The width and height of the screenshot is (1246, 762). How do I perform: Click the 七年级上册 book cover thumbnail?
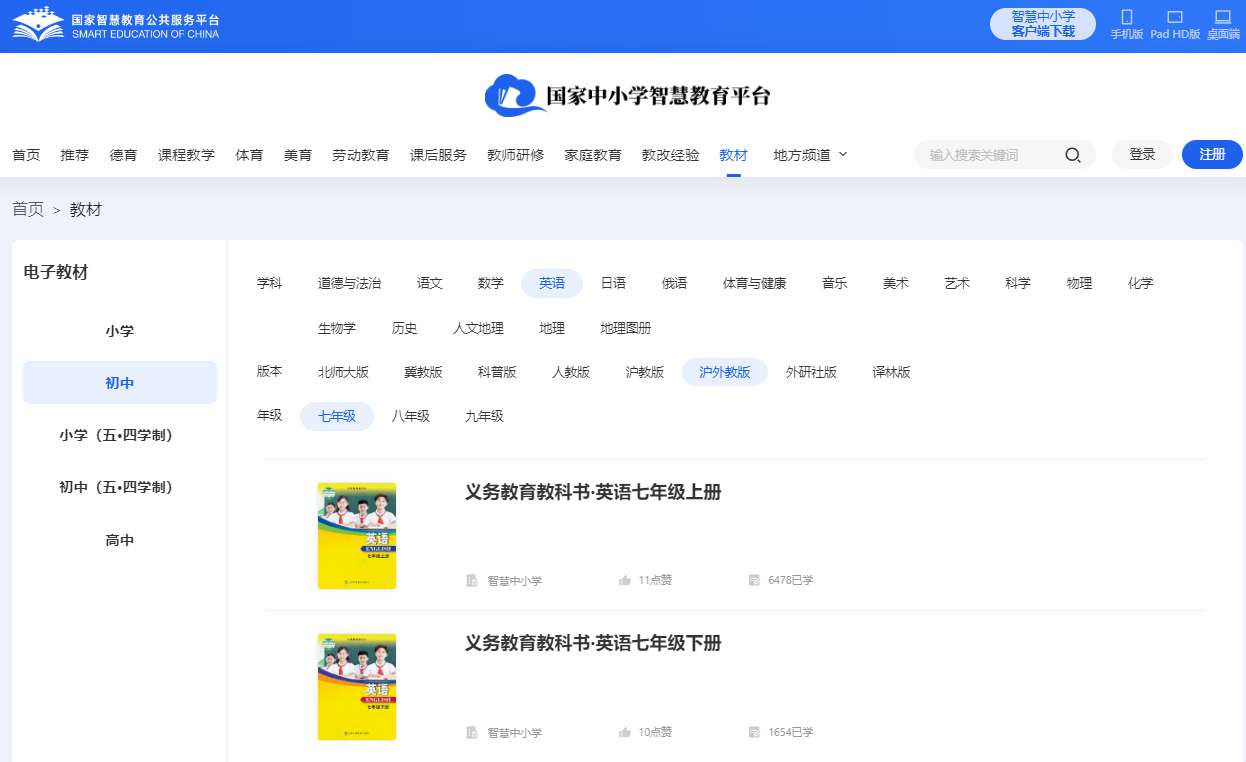click(357, 536)
